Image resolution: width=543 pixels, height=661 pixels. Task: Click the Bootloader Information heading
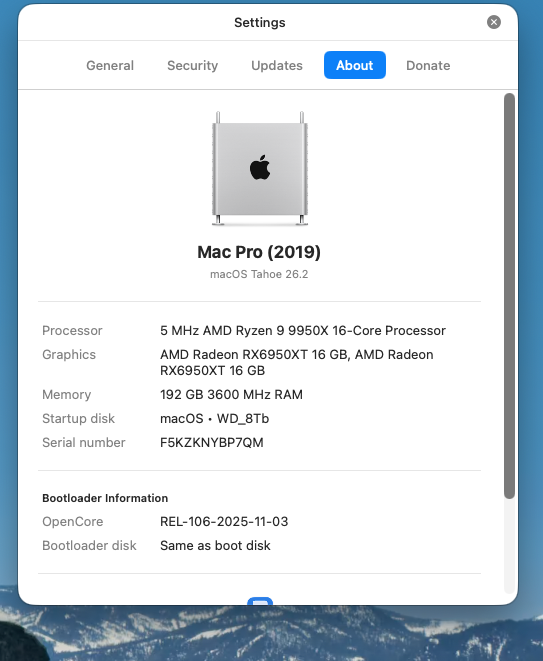click(x=105, y=498)
